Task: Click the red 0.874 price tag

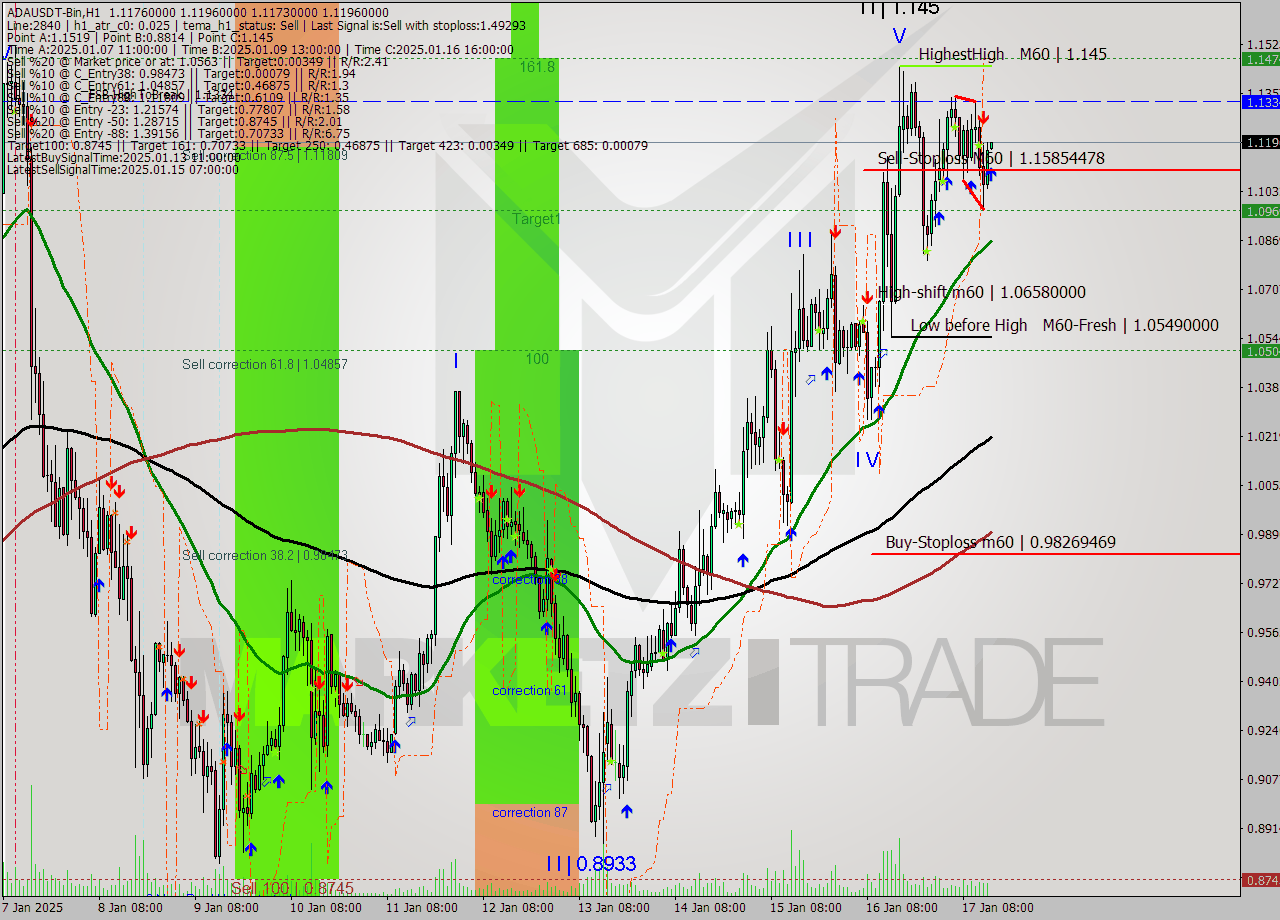Action: tap(1260, 880)
